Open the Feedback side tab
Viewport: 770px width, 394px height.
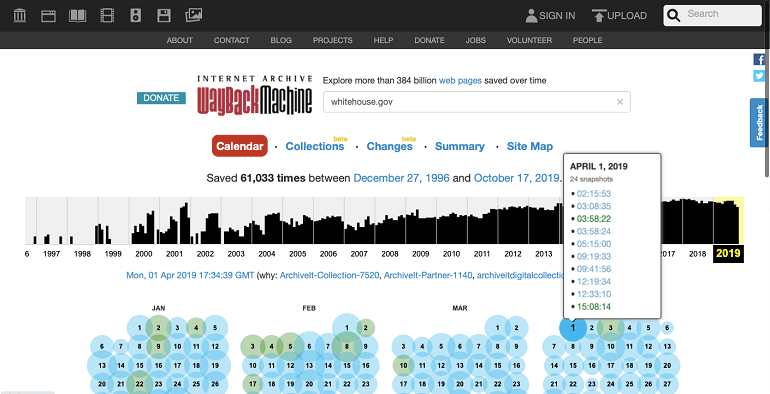(759, 122)
